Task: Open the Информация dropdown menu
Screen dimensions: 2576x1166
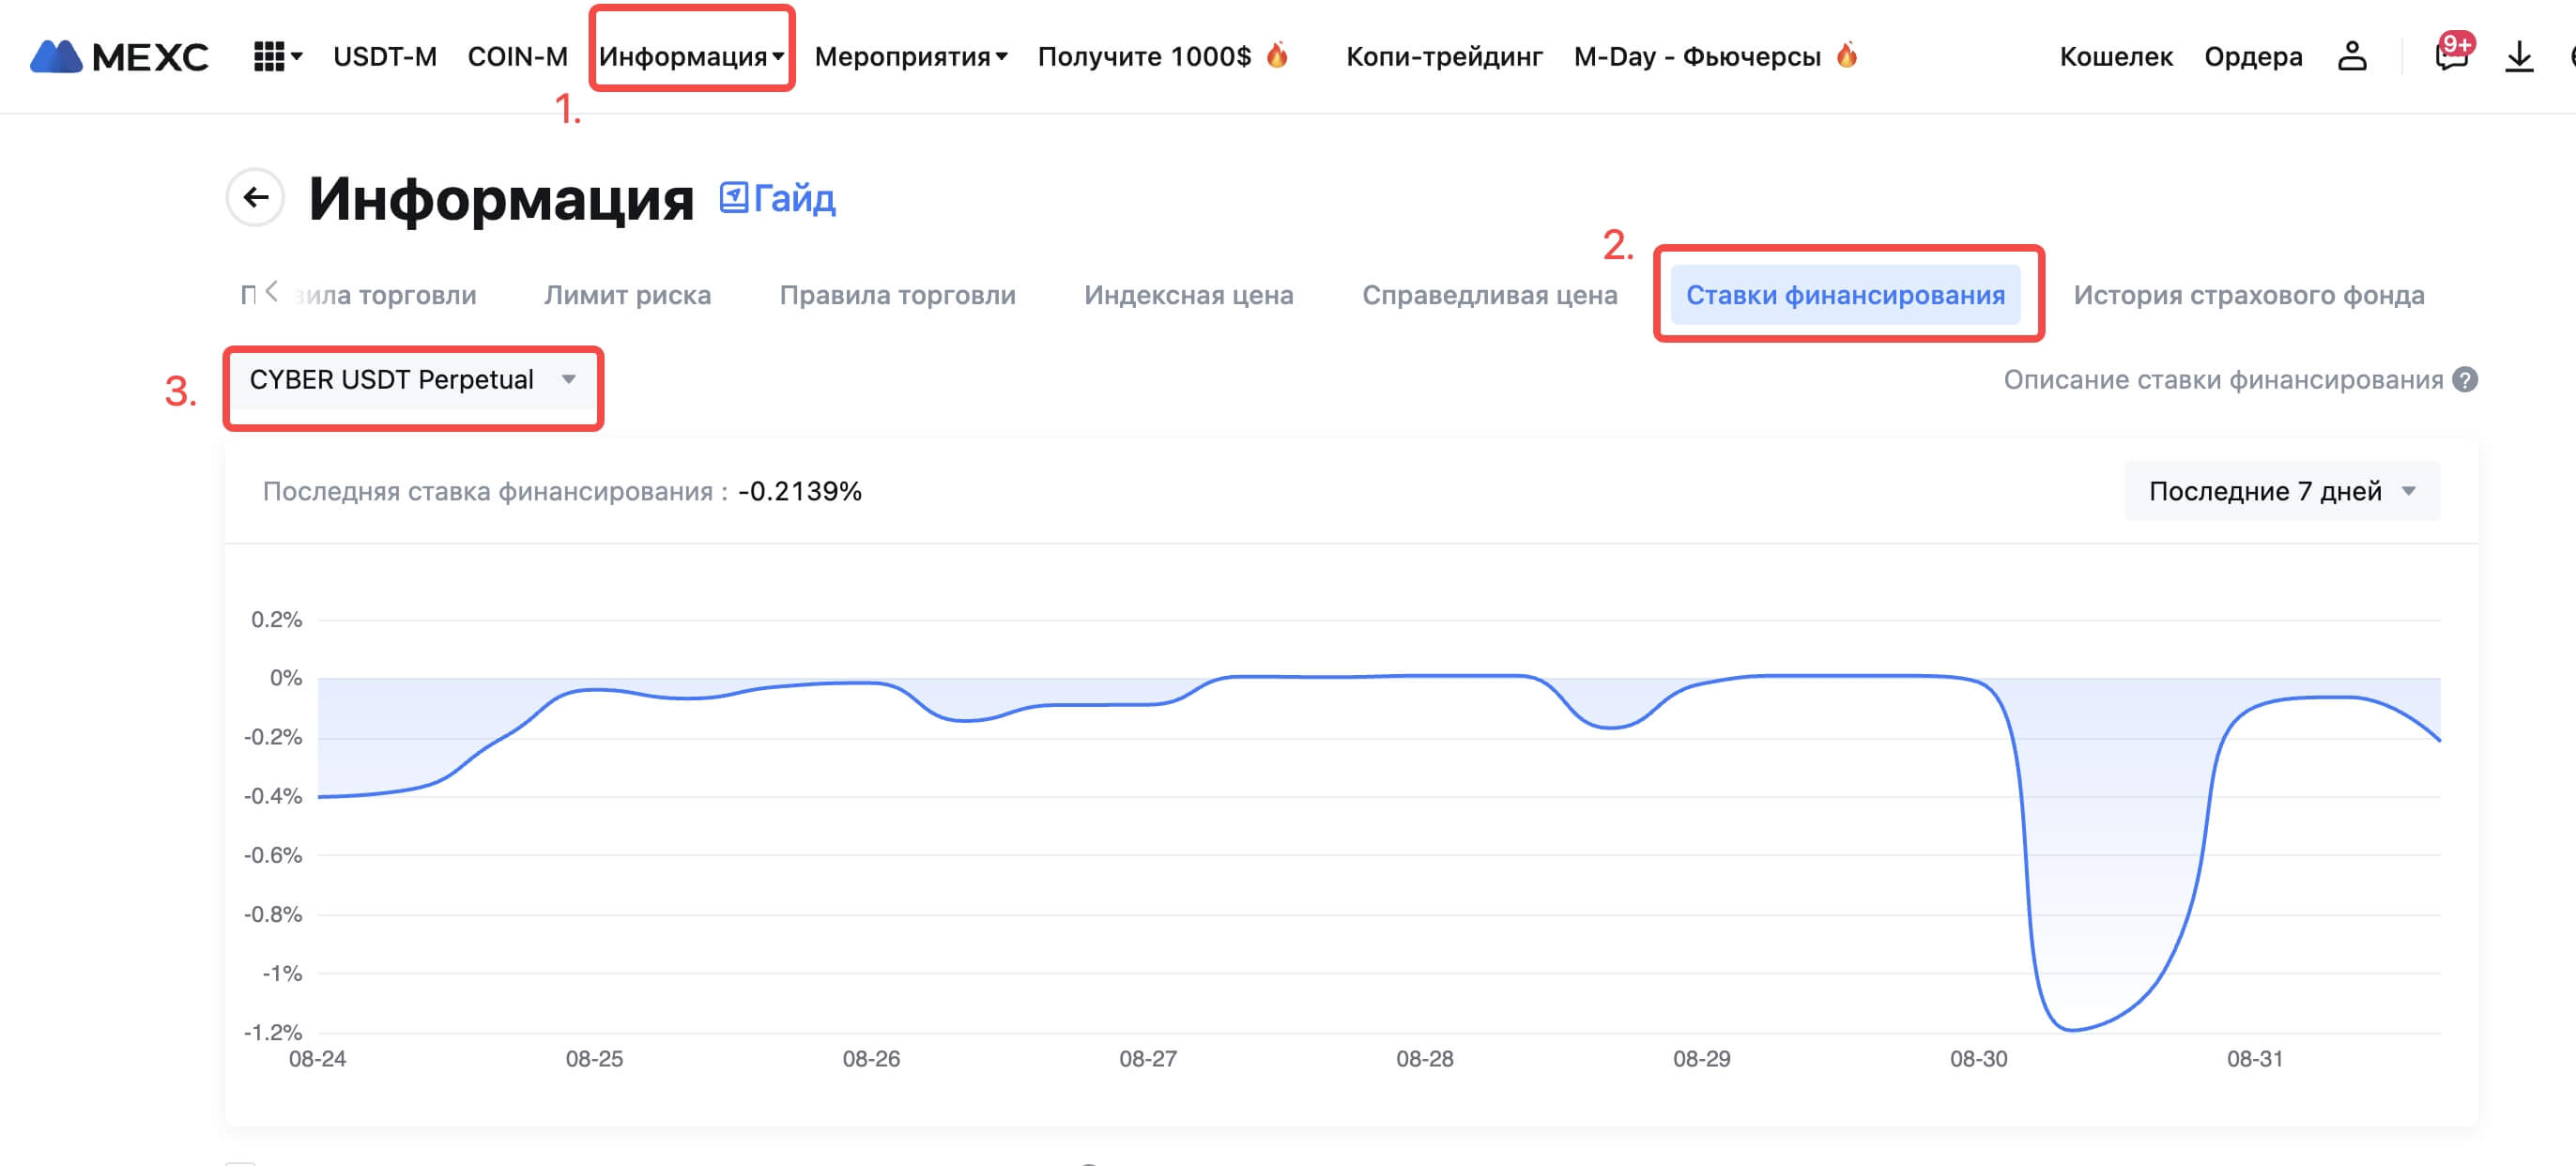Action: pos(691,57)
